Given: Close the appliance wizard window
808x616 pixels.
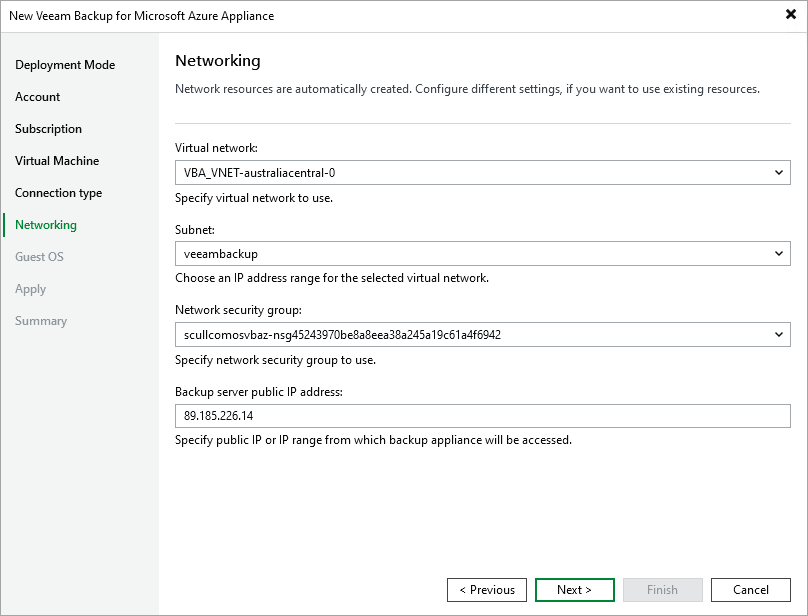Looking at the screenshot, I should point(790,14).
